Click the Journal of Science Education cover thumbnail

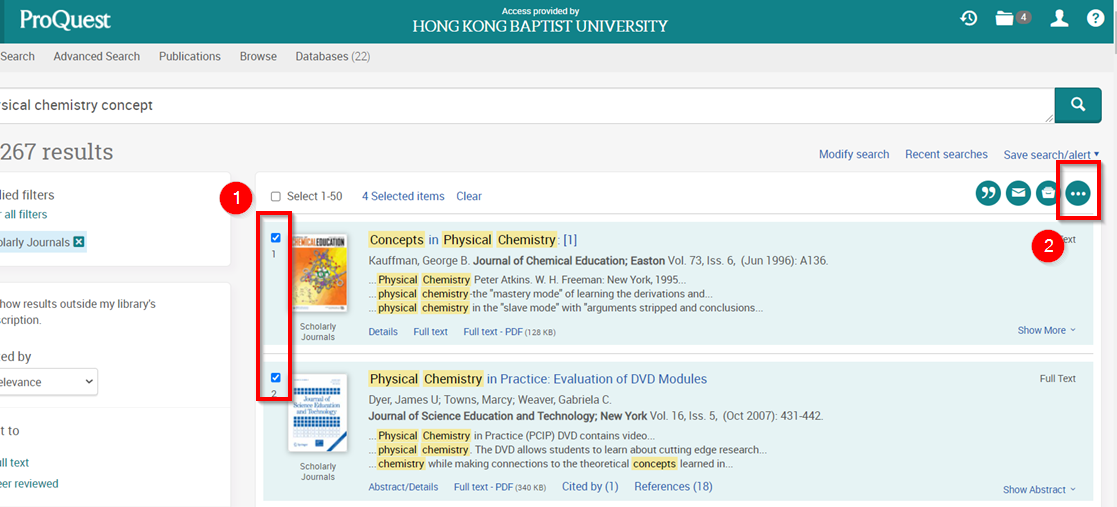pos(318,413)
